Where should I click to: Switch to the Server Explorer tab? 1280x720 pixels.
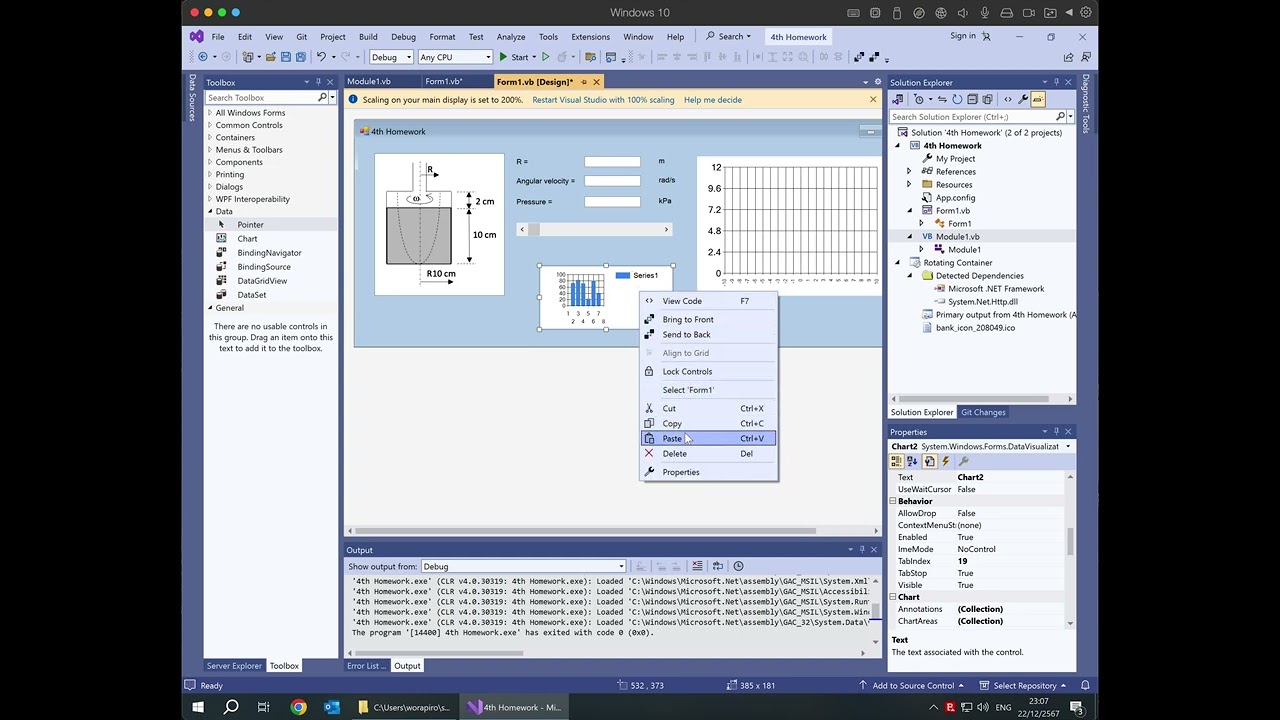coord(234,666)
